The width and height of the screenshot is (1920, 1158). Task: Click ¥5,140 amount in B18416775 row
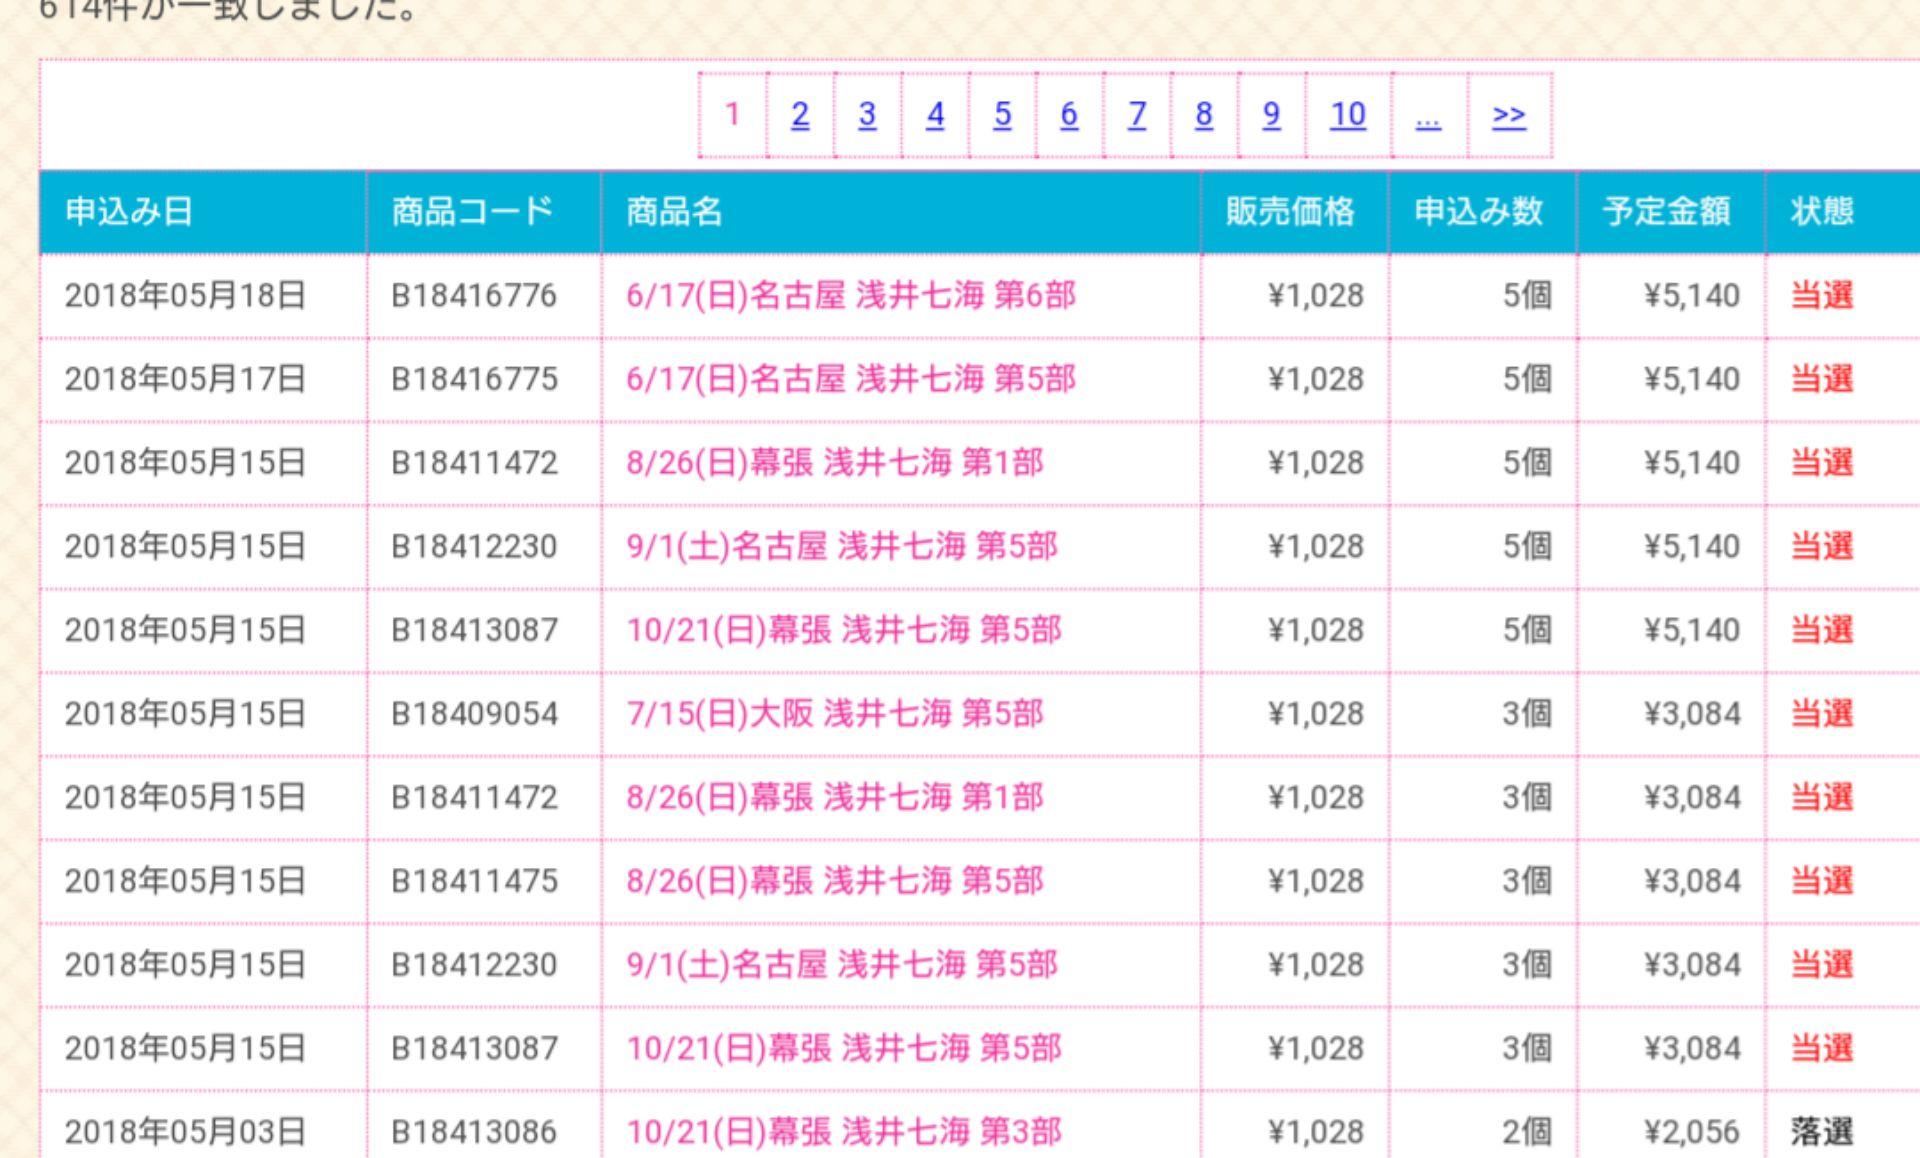(1692, 379)
